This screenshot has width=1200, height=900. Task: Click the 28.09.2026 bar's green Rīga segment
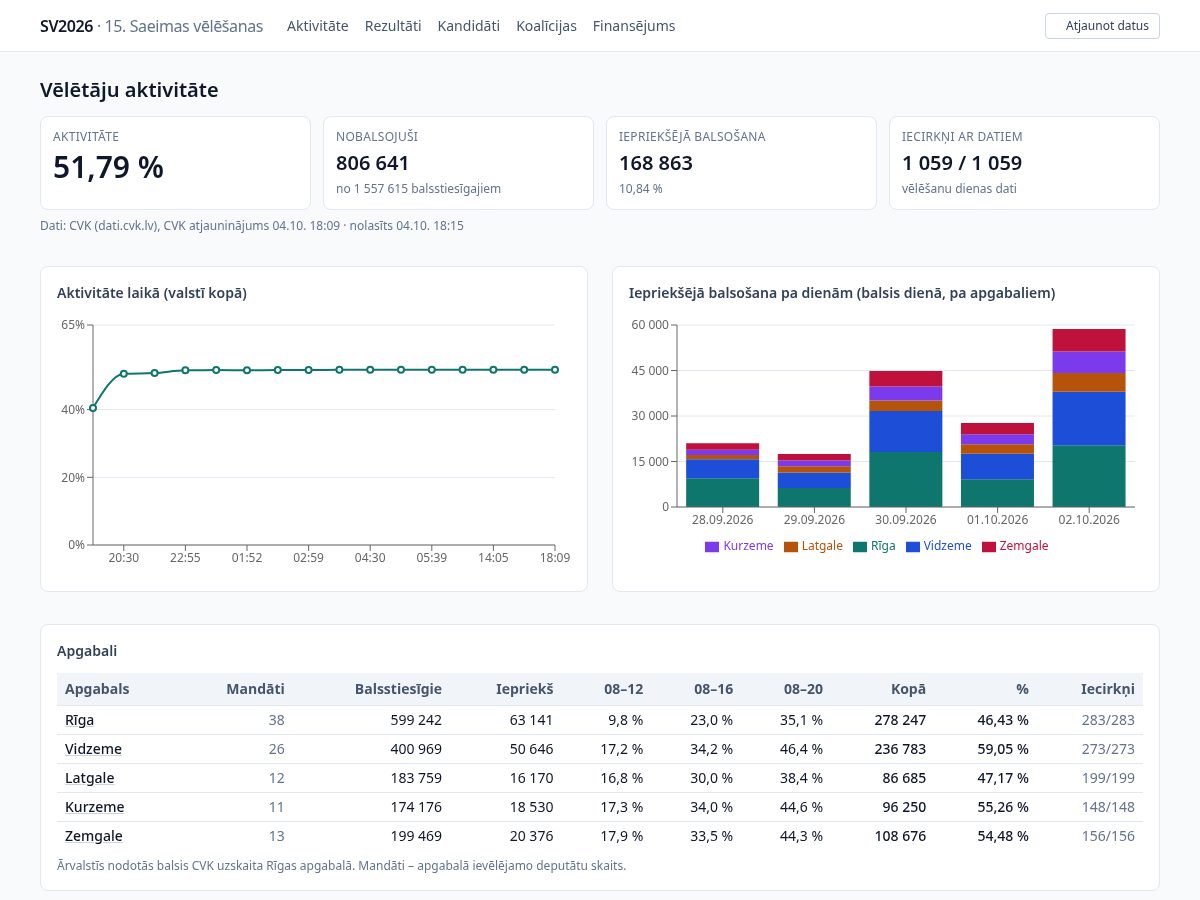(723, 492)
